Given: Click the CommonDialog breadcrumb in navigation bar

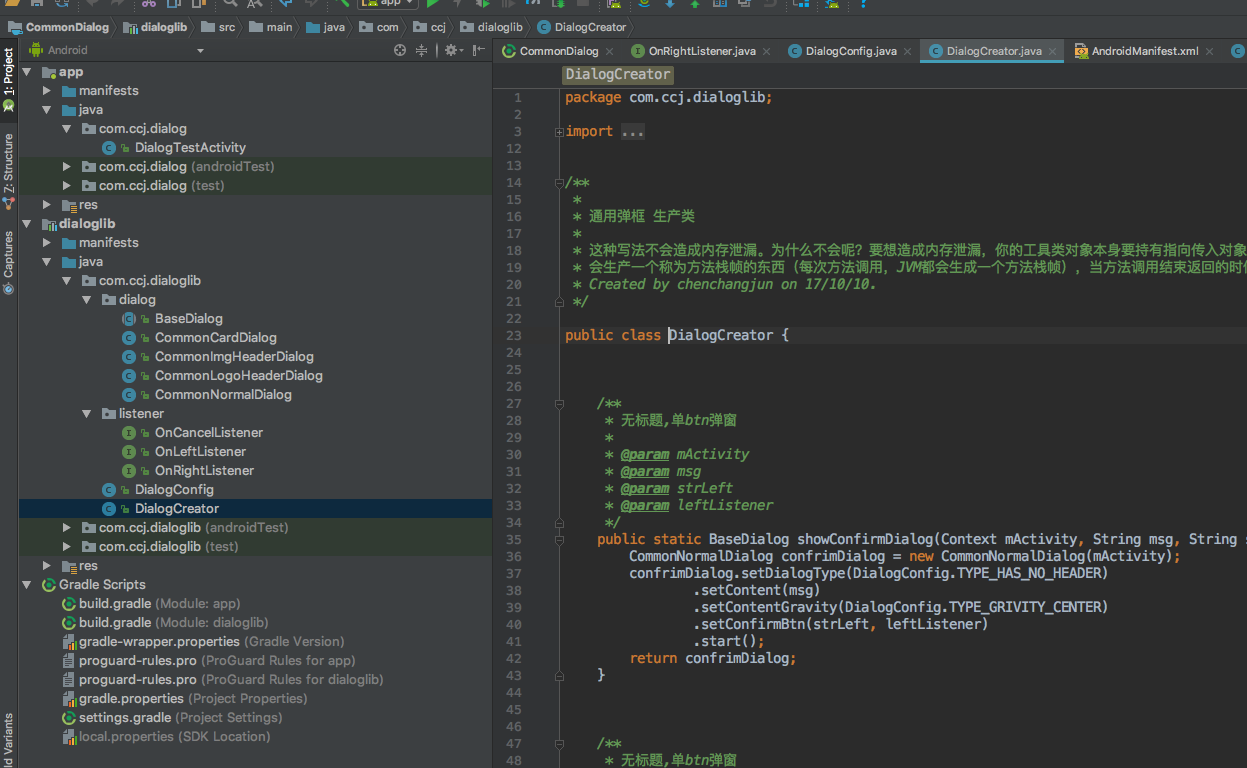Looking at the screenshot, I should tap(58, 27).
